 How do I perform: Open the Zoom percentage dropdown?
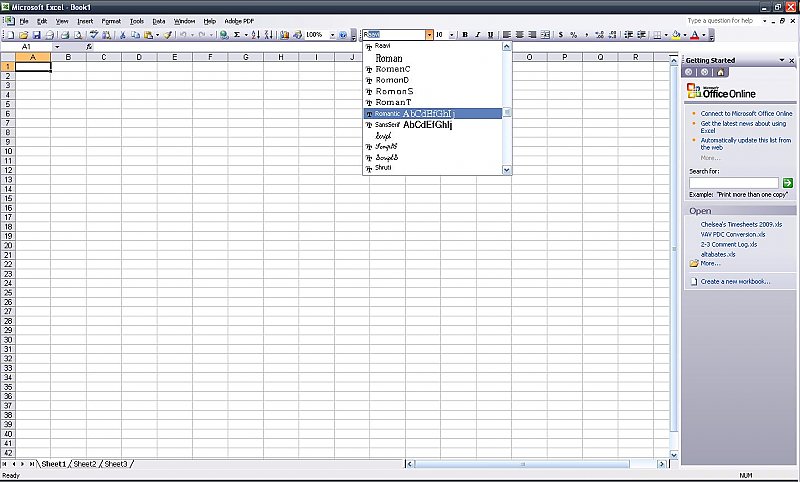pos(332,35)
